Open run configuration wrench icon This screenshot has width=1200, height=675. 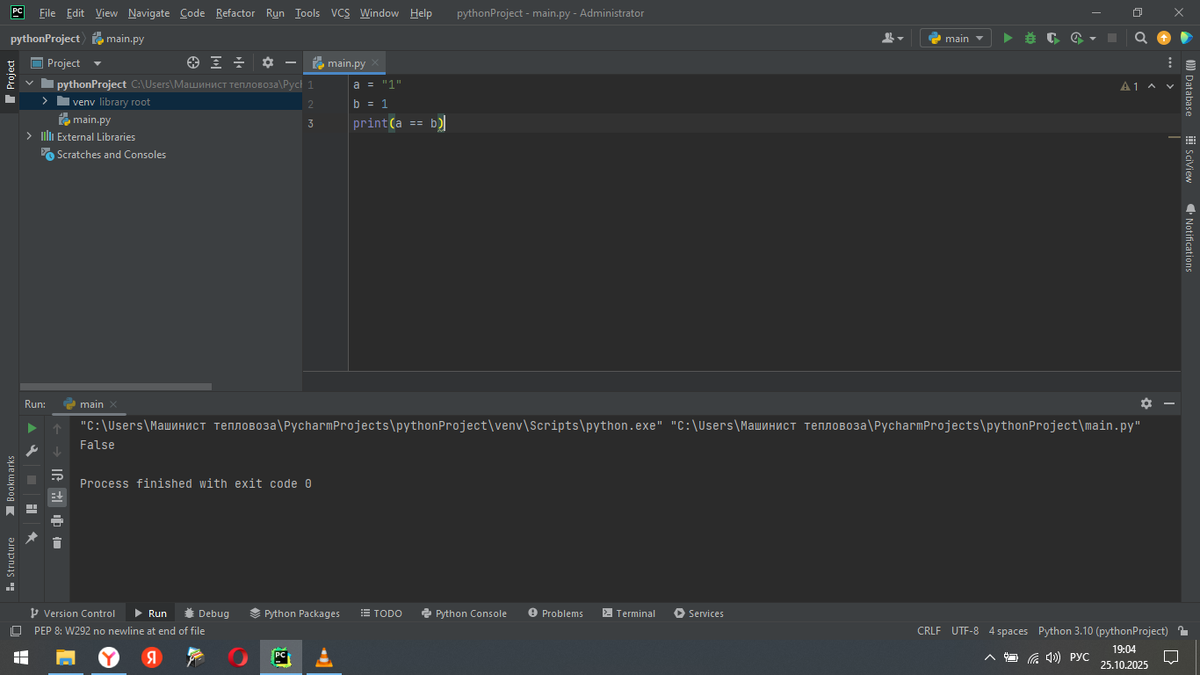coord(32,452)
